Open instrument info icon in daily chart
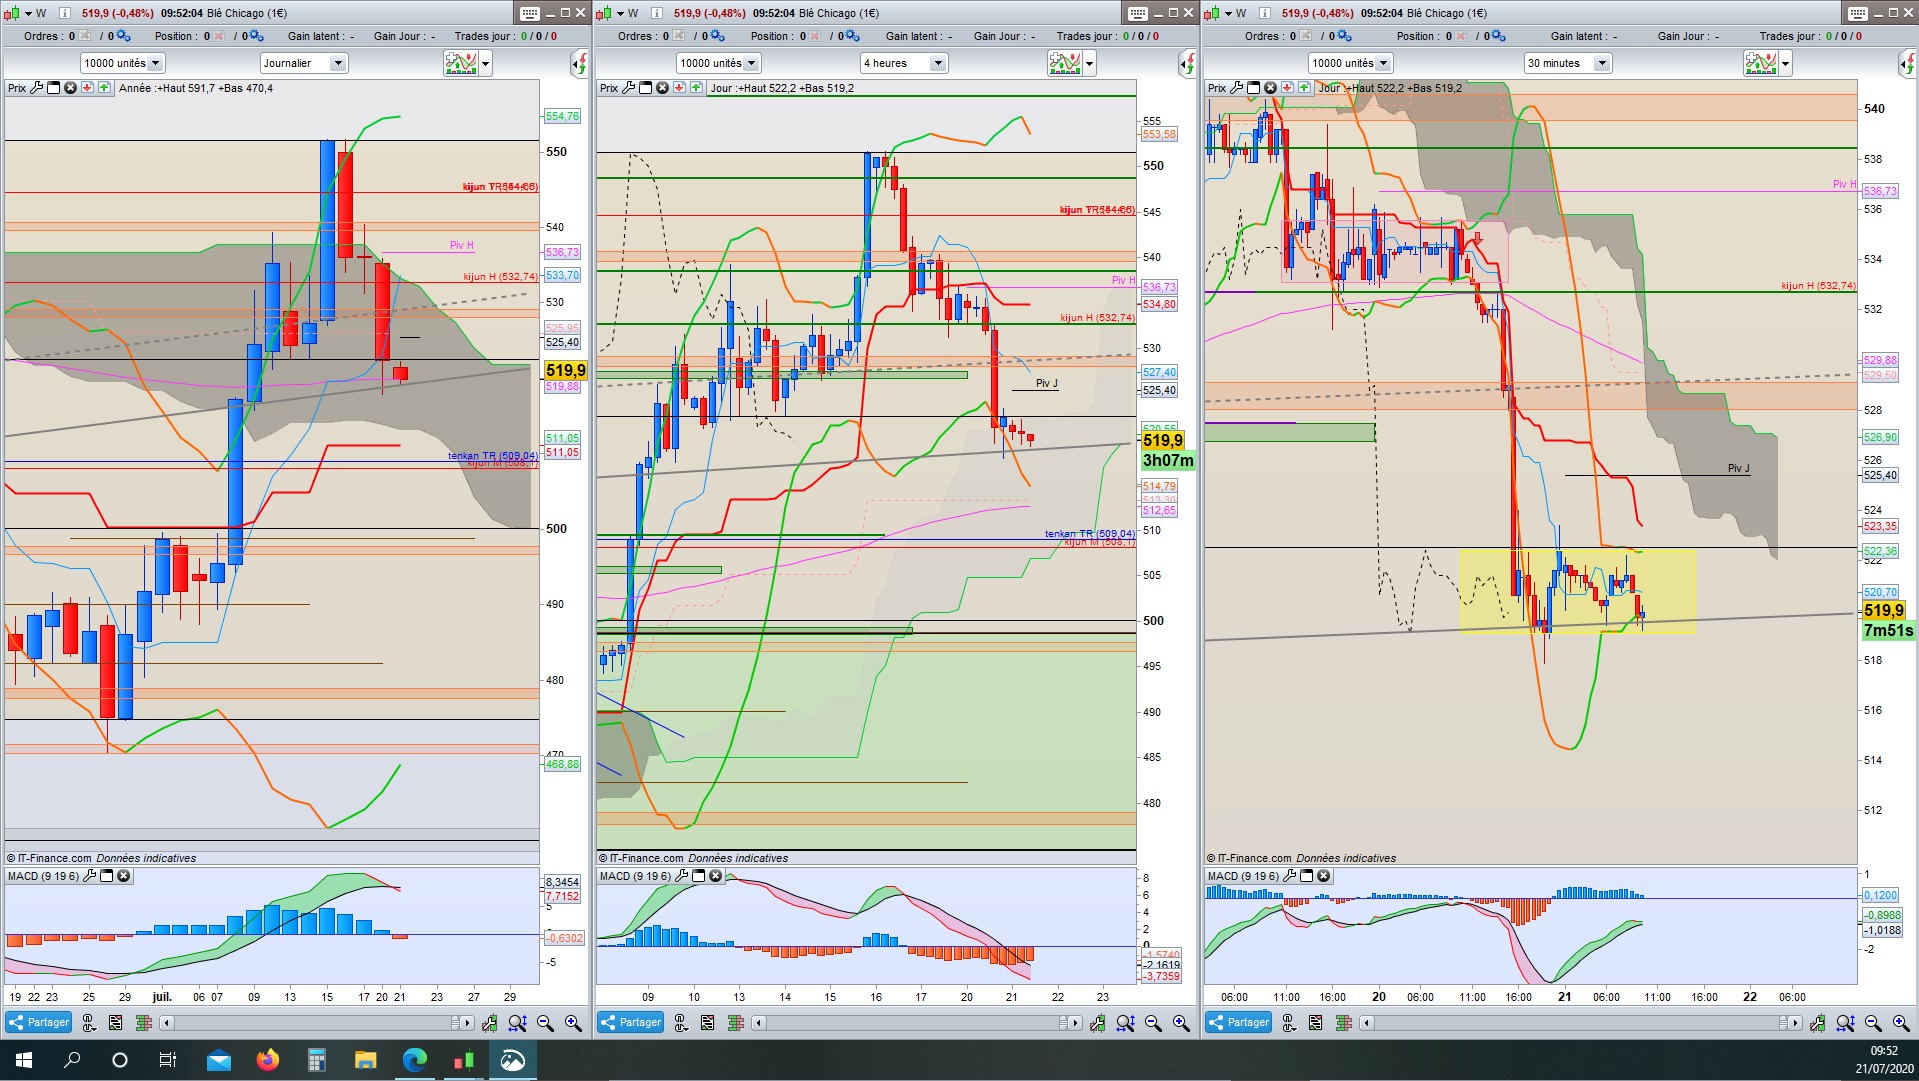 65,13
